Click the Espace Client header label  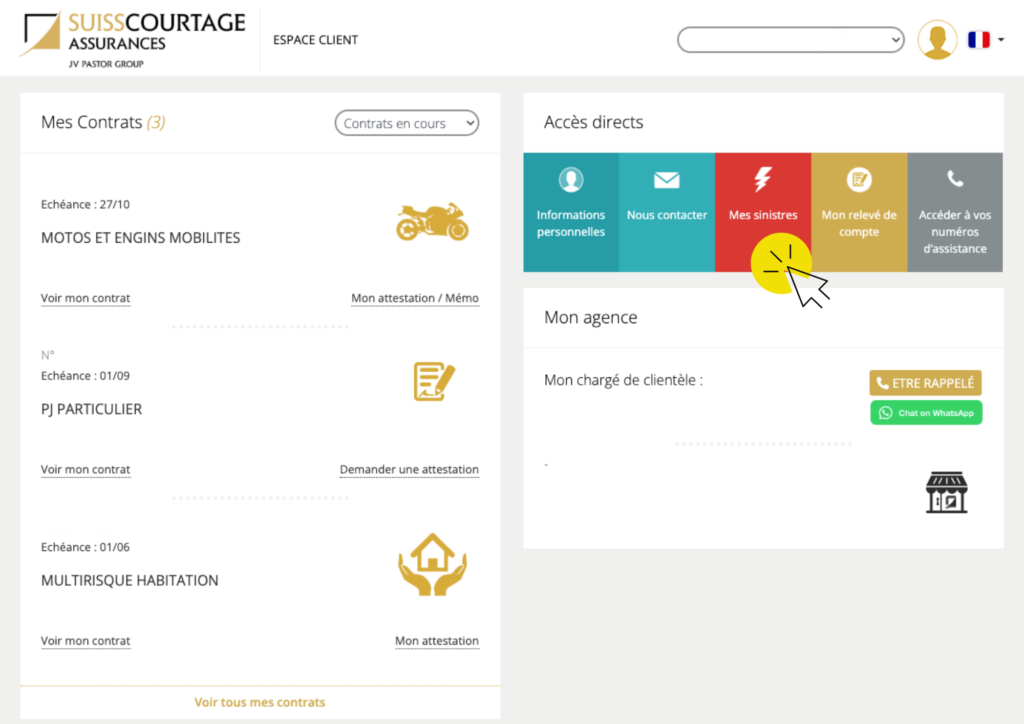(x=315, y=40)
